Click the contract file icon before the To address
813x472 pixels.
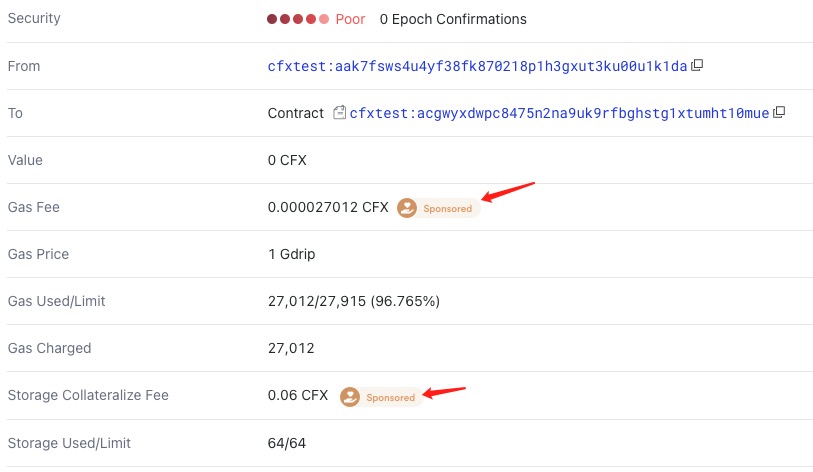pos(340,113)
